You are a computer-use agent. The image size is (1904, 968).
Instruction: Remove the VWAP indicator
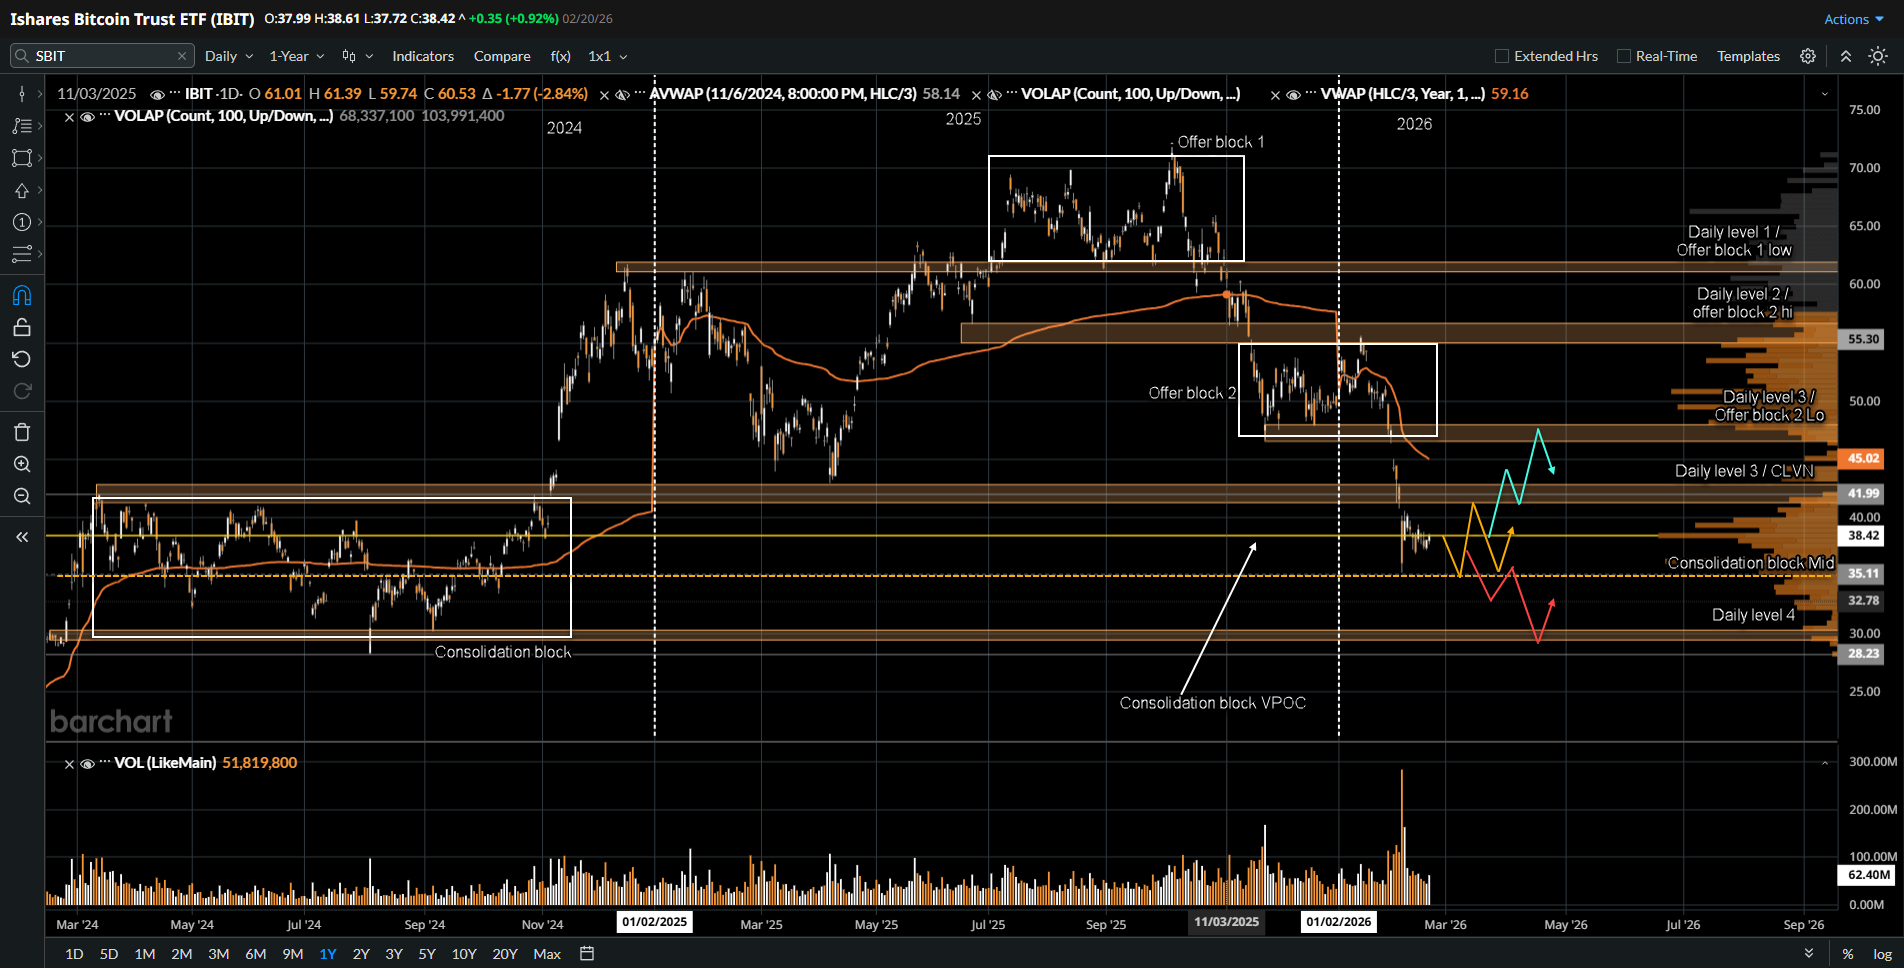tap(1275, 95)
